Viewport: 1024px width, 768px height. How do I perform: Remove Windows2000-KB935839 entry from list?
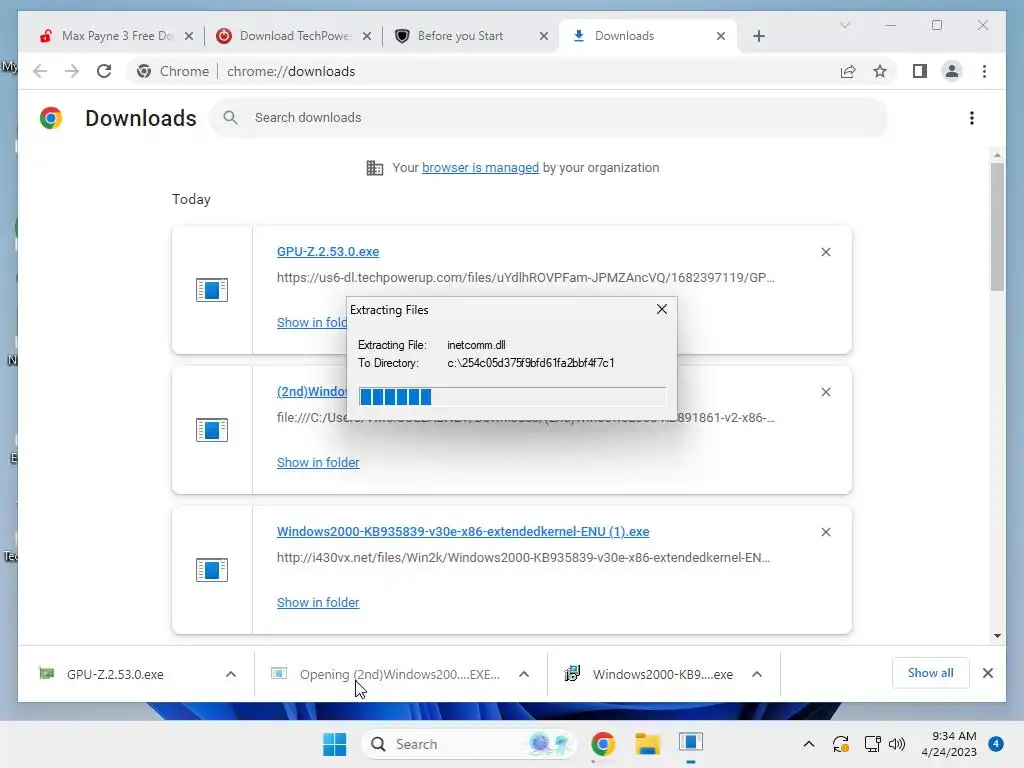(x=825, y=532)
